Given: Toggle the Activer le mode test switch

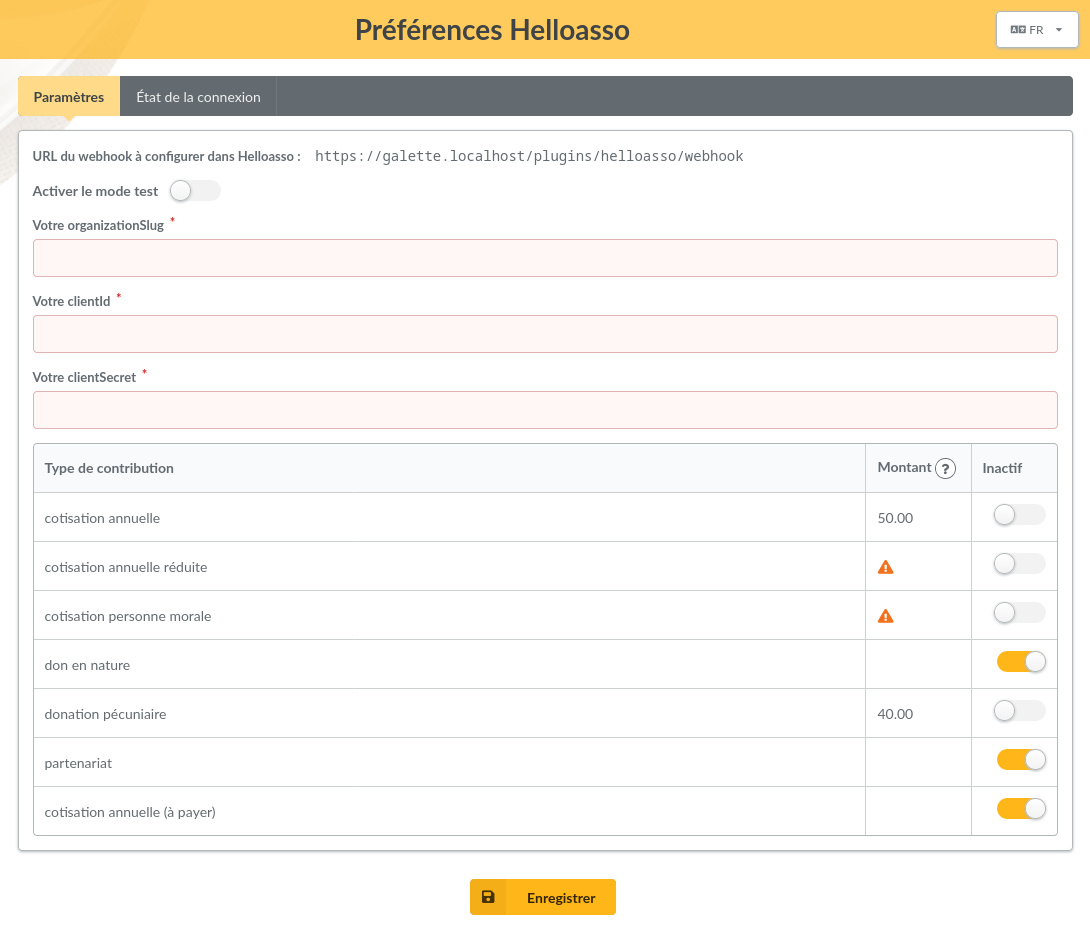Looking at the screenshot, I should [x=195, y=190].
